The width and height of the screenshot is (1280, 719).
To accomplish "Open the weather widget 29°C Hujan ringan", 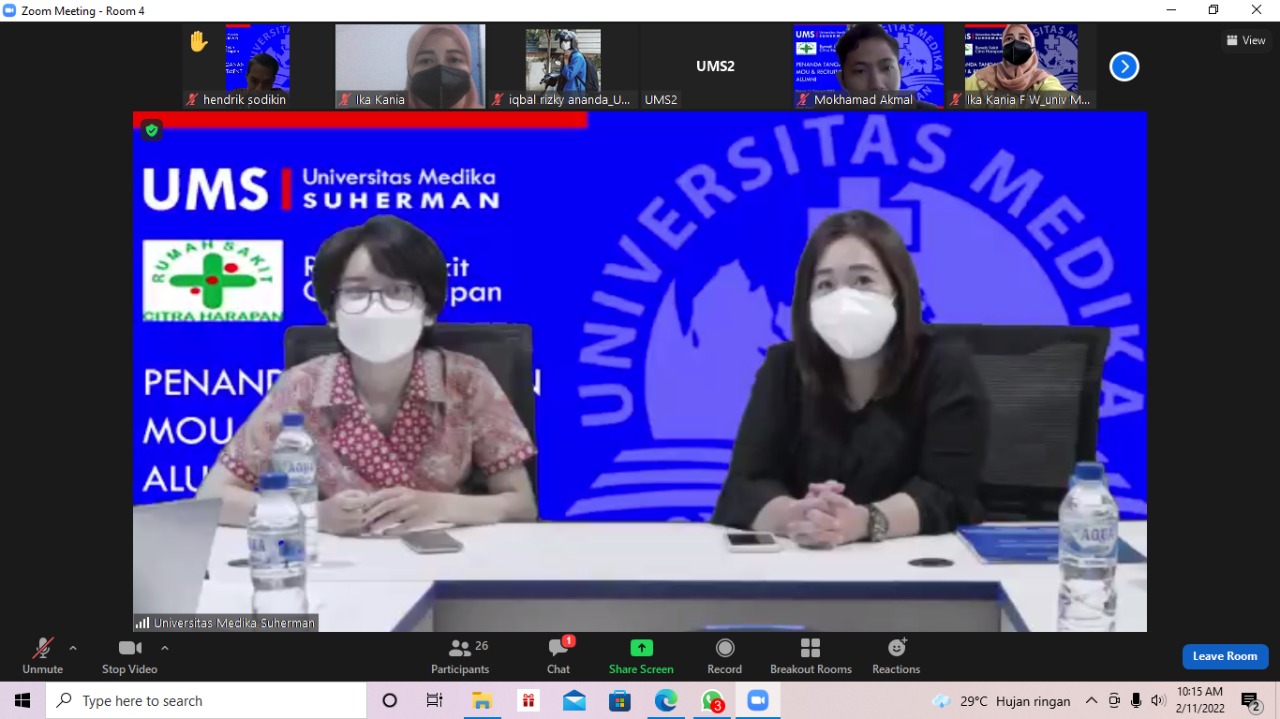I will [1001, 701].
